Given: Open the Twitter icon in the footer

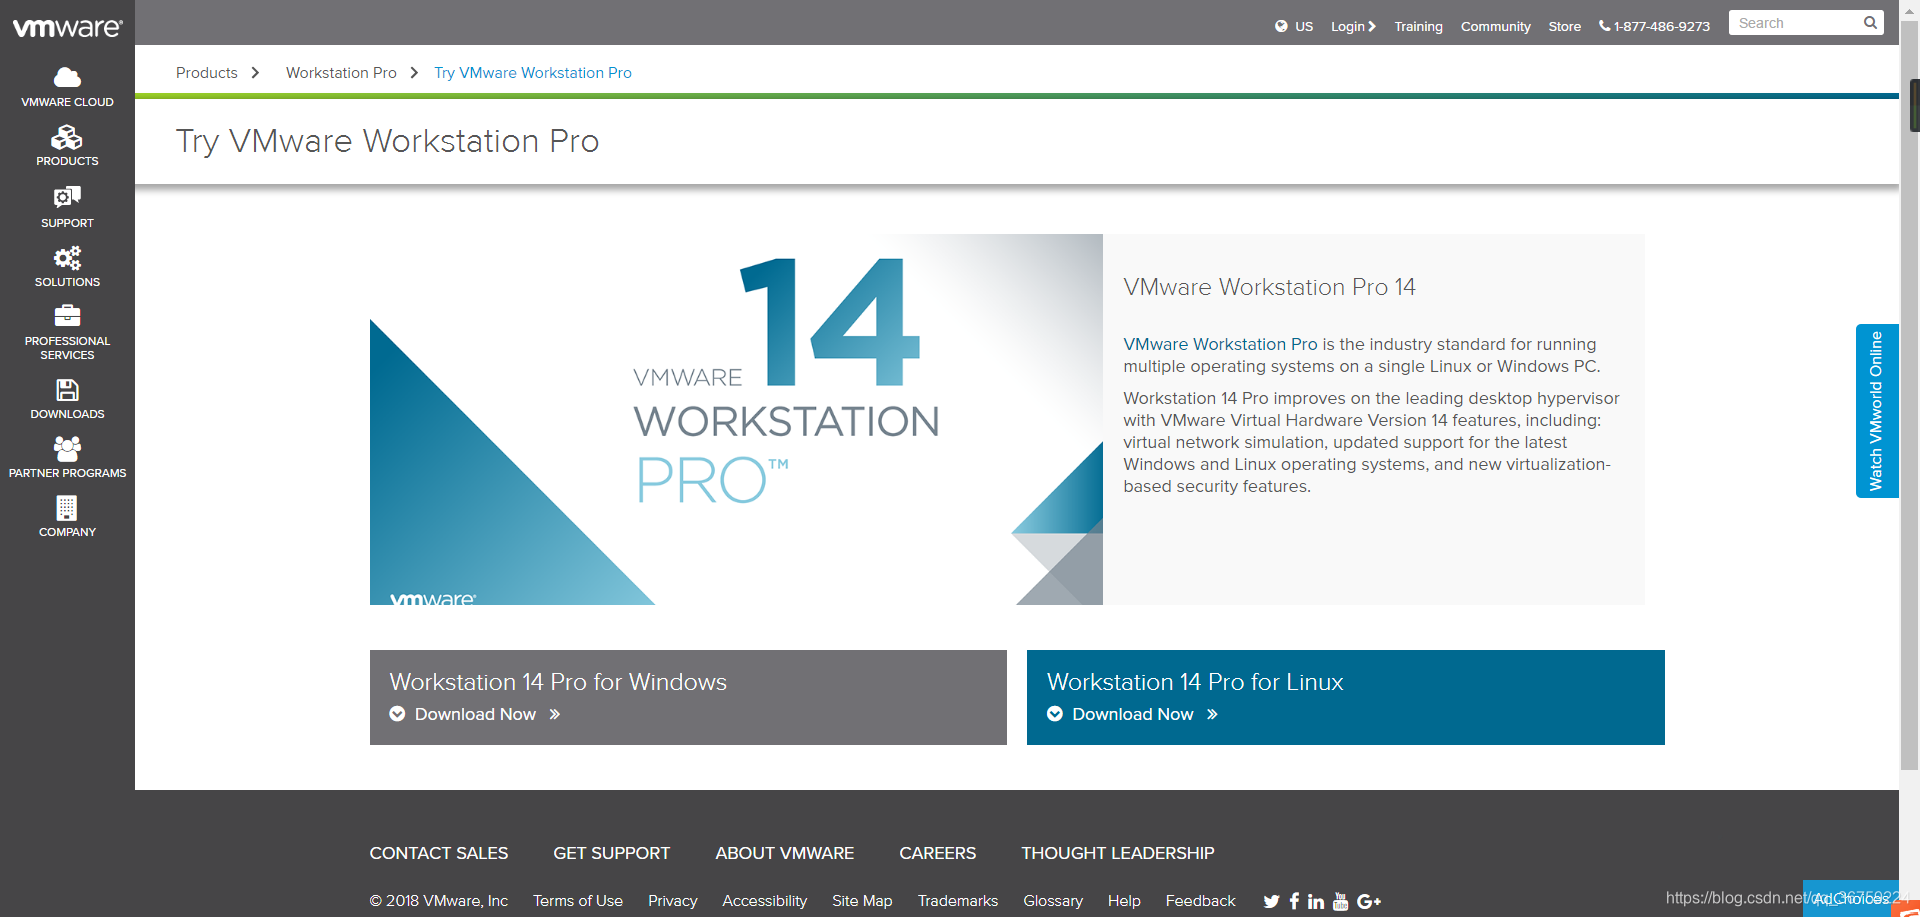Looking at the screenshot, I should point(1271,901).
